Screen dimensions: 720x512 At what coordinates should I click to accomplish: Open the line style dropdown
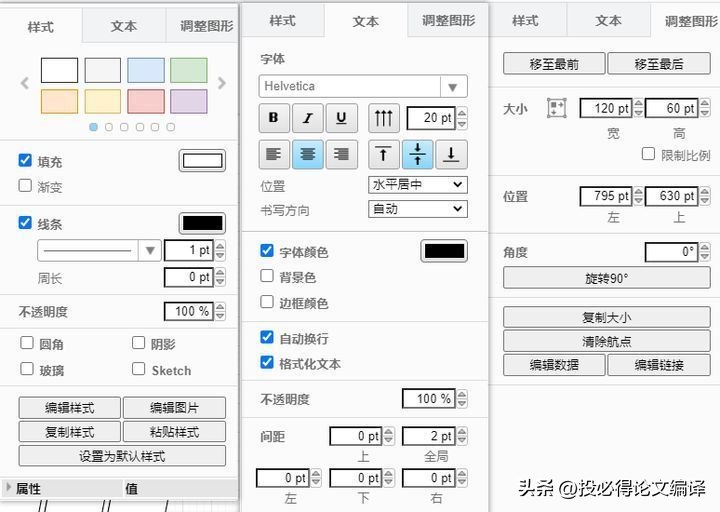99,251
